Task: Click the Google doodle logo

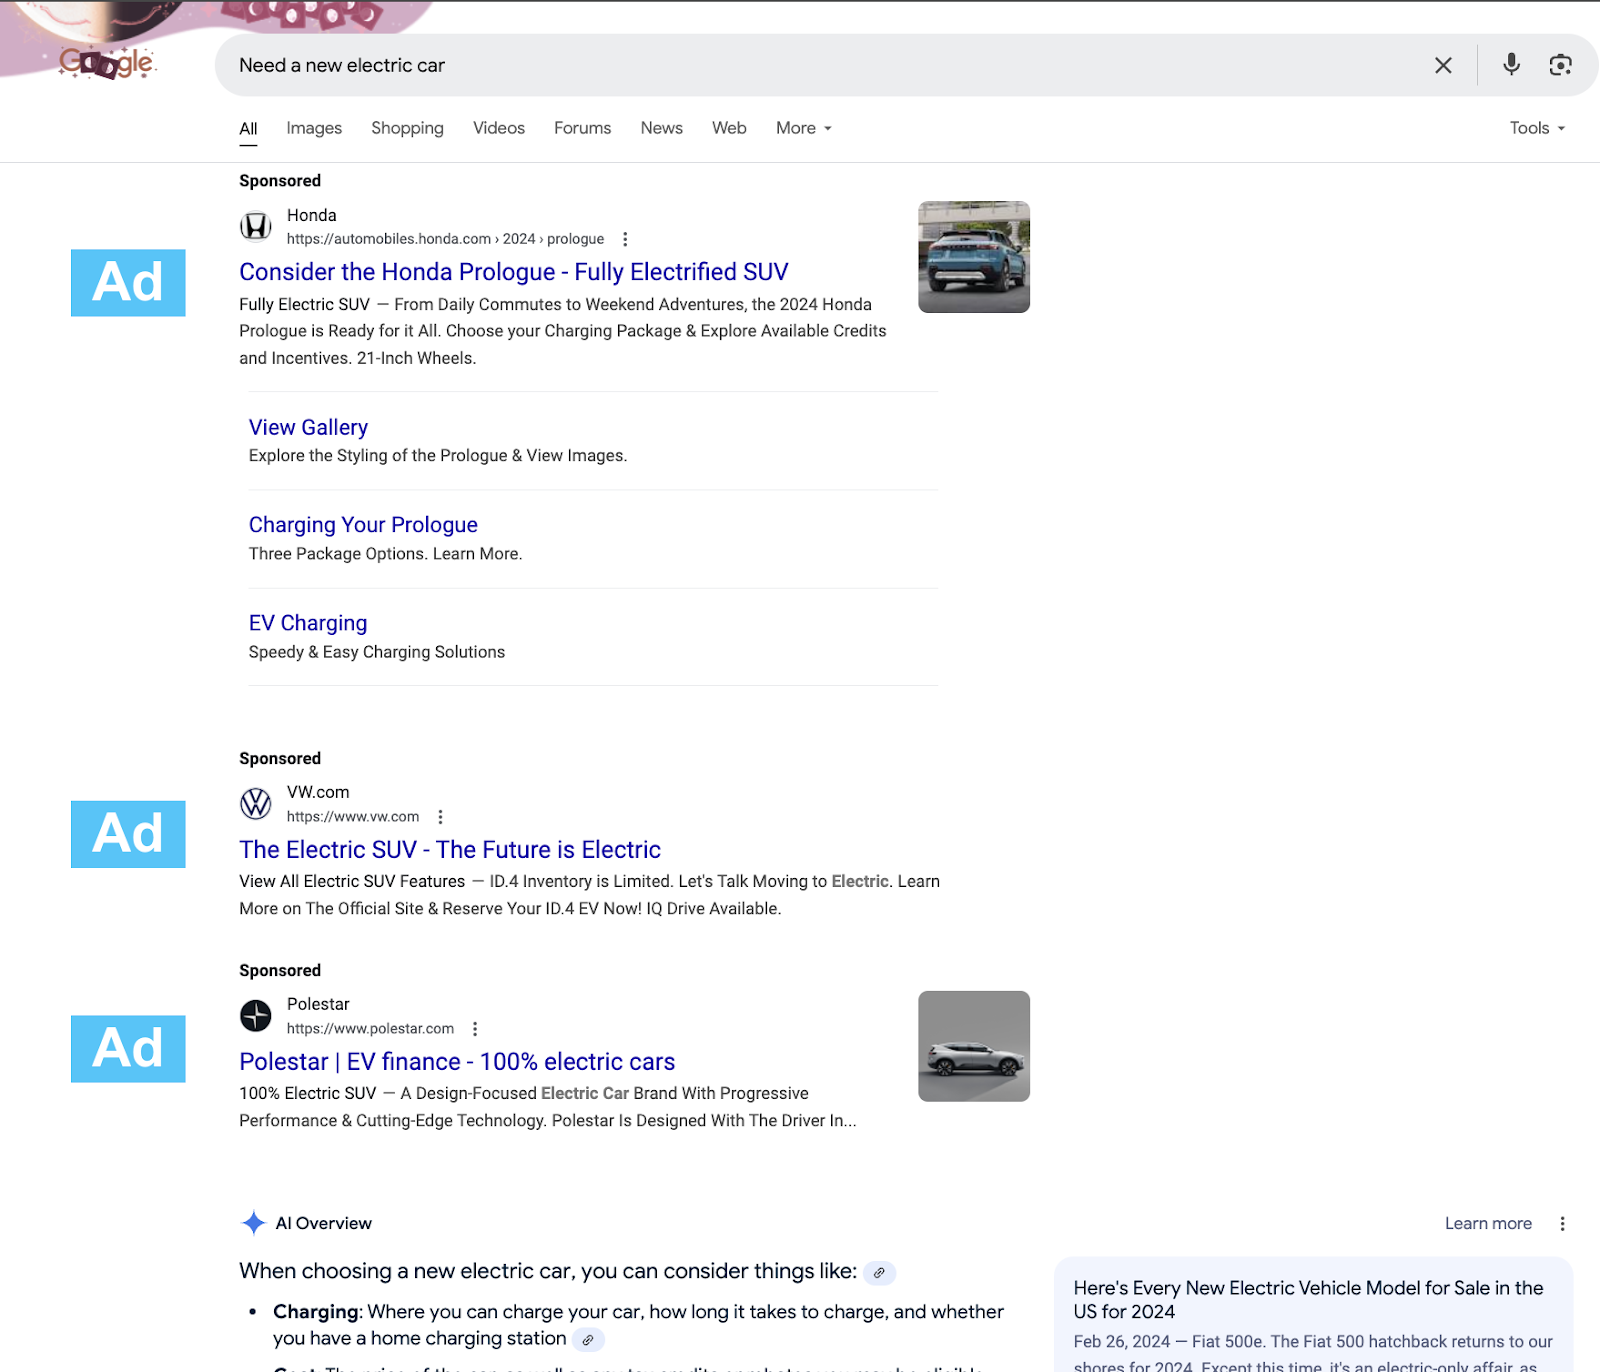Action: click(106, 62)
